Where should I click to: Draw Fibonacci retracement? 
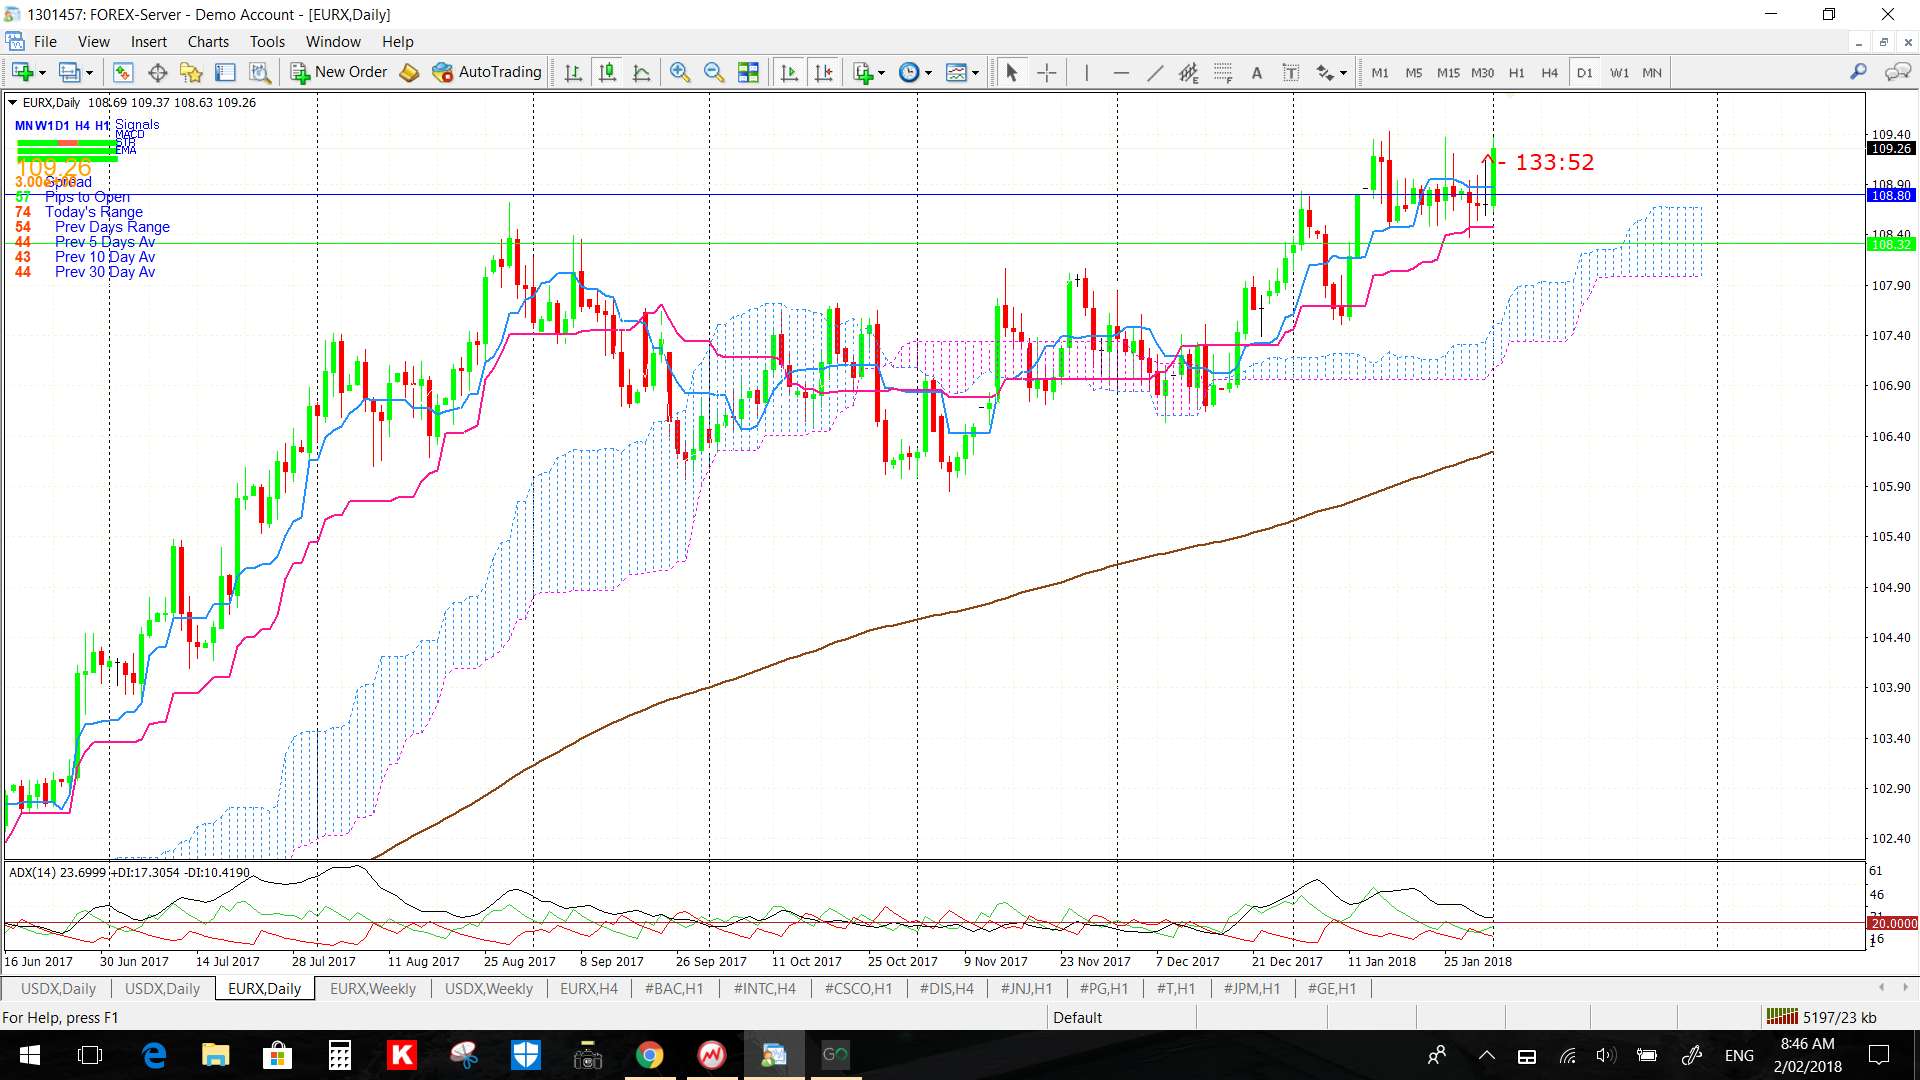point(1223,72)
